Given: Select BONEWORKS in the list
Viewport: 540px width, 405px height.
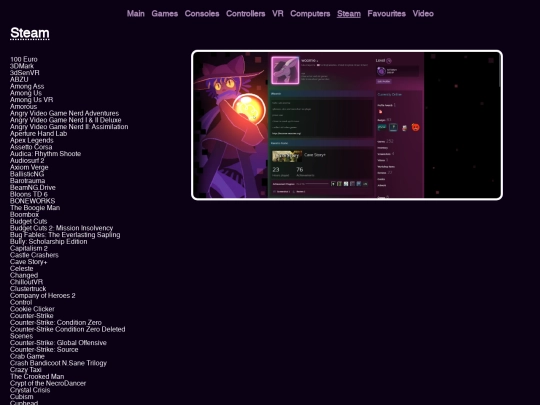Looking at the screenshot, I should tap(32, 201).
